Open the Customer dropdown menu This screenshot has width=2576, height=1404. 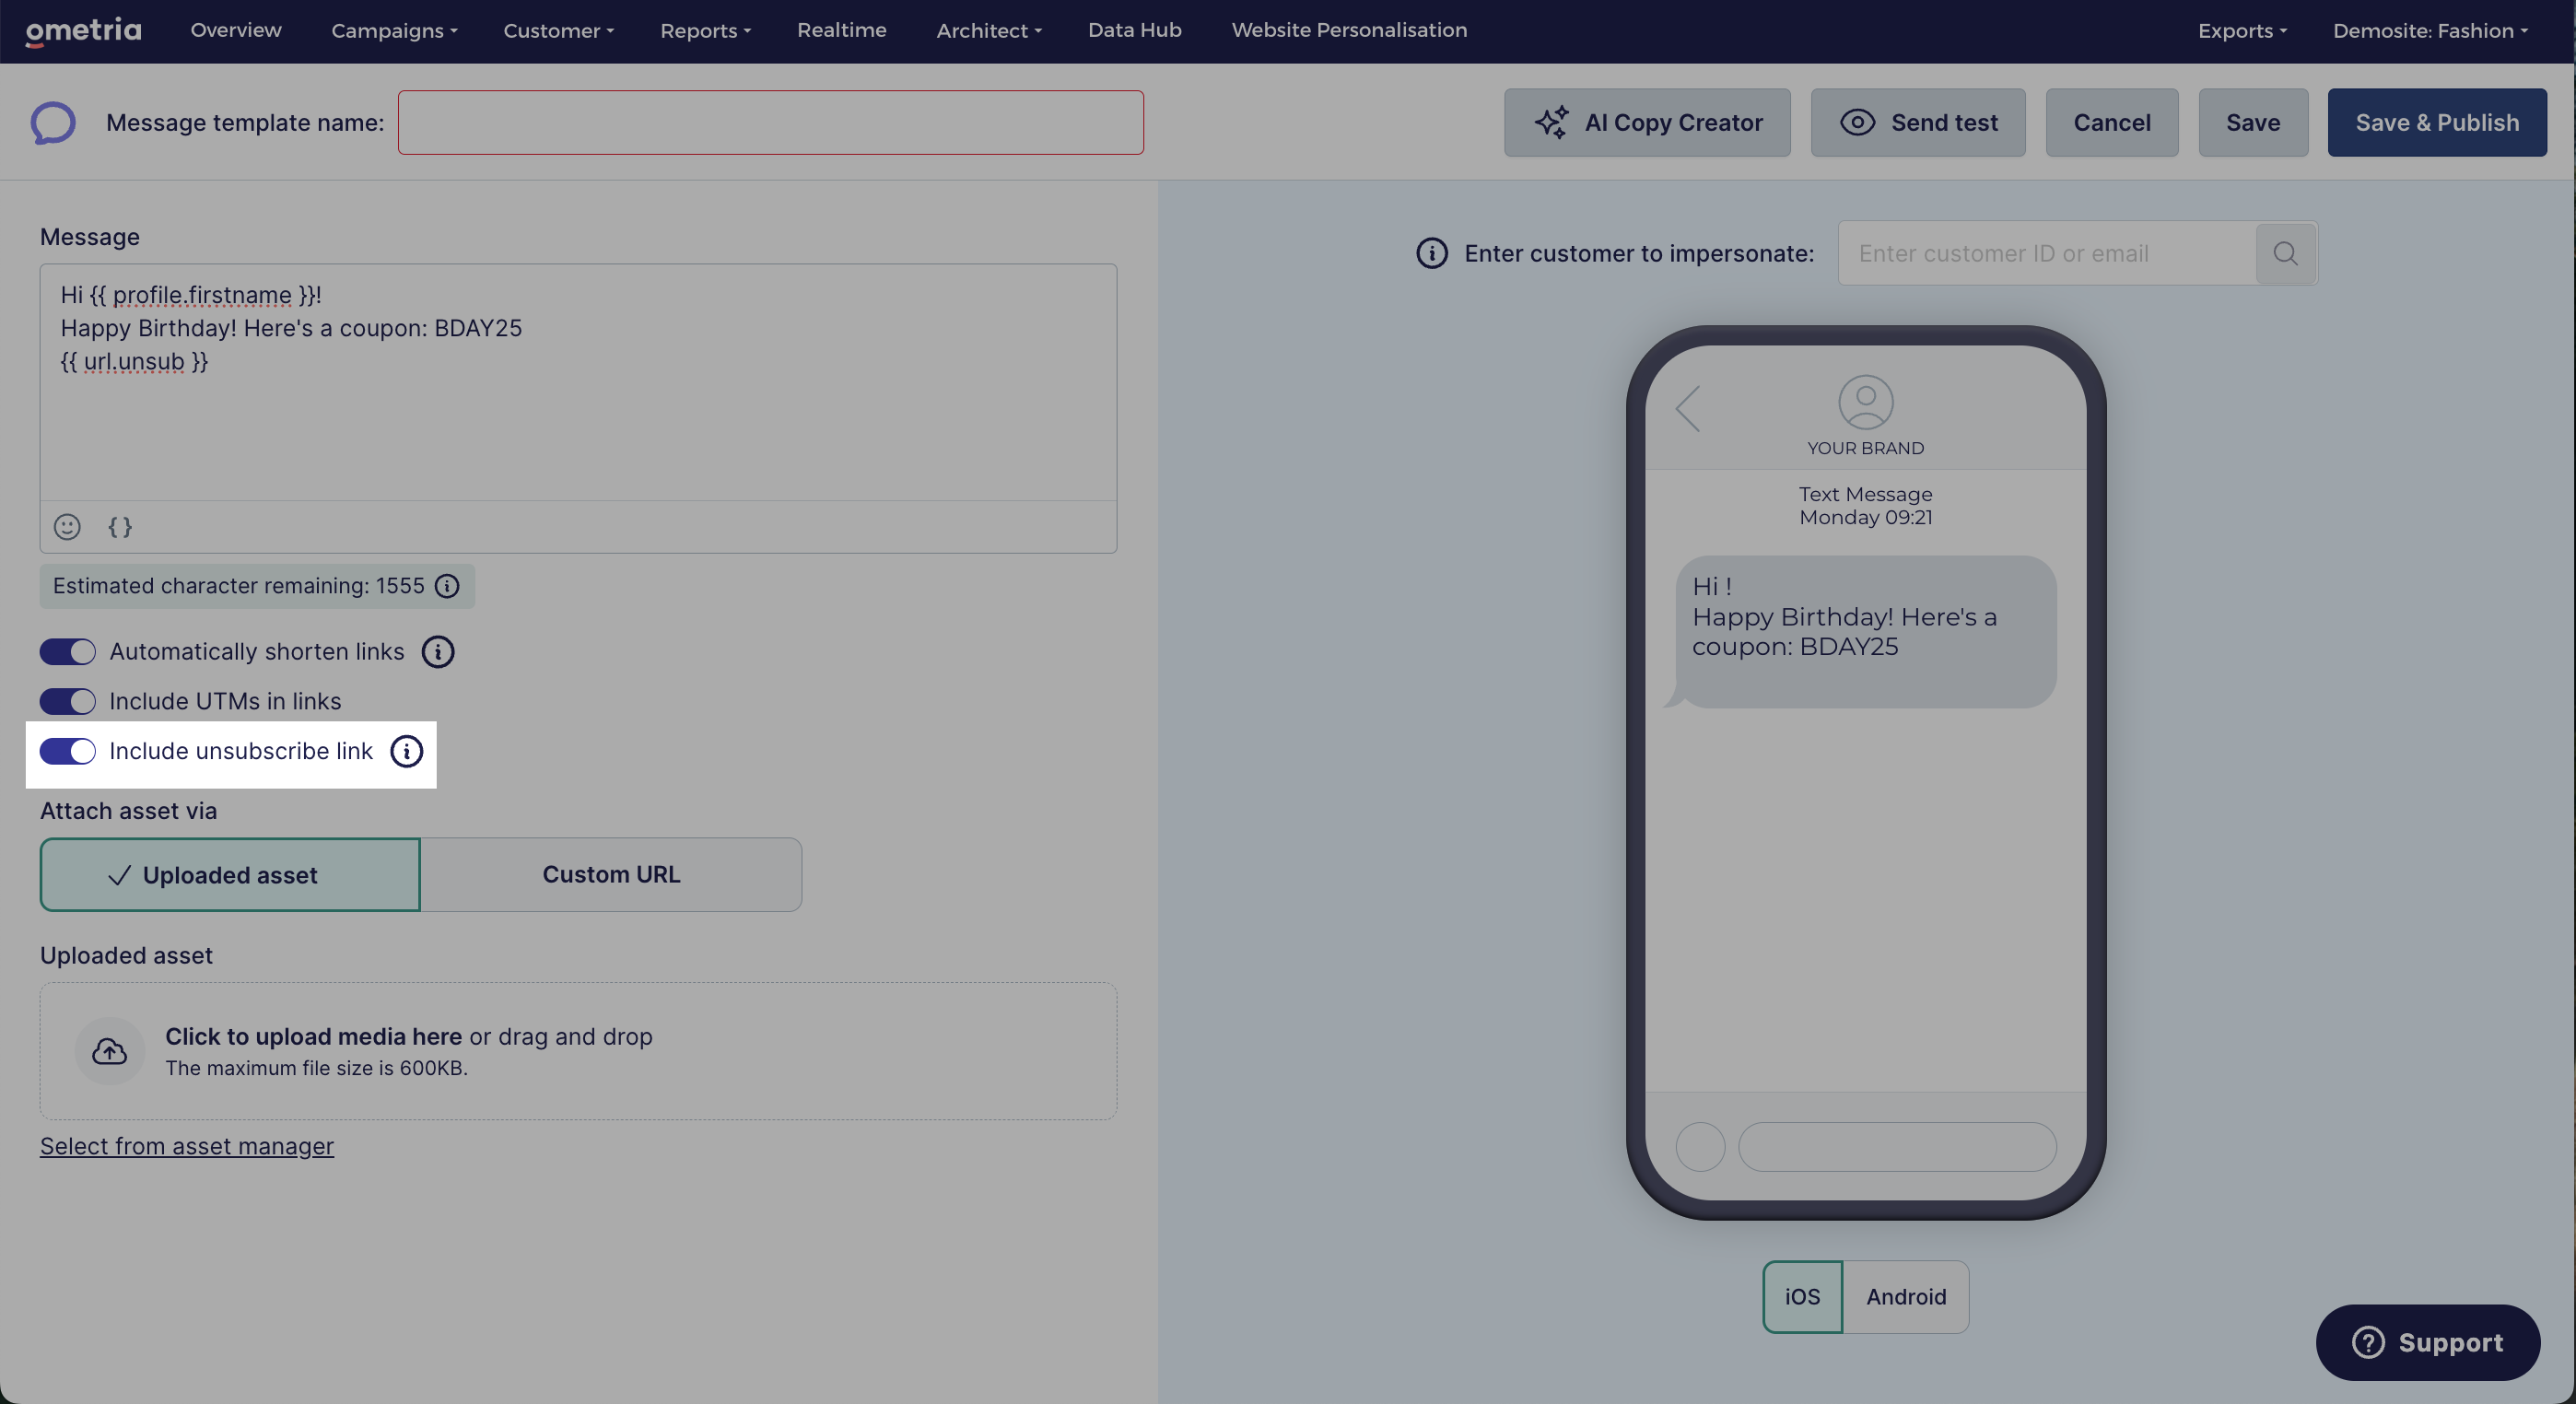click(x=558, y=31)
